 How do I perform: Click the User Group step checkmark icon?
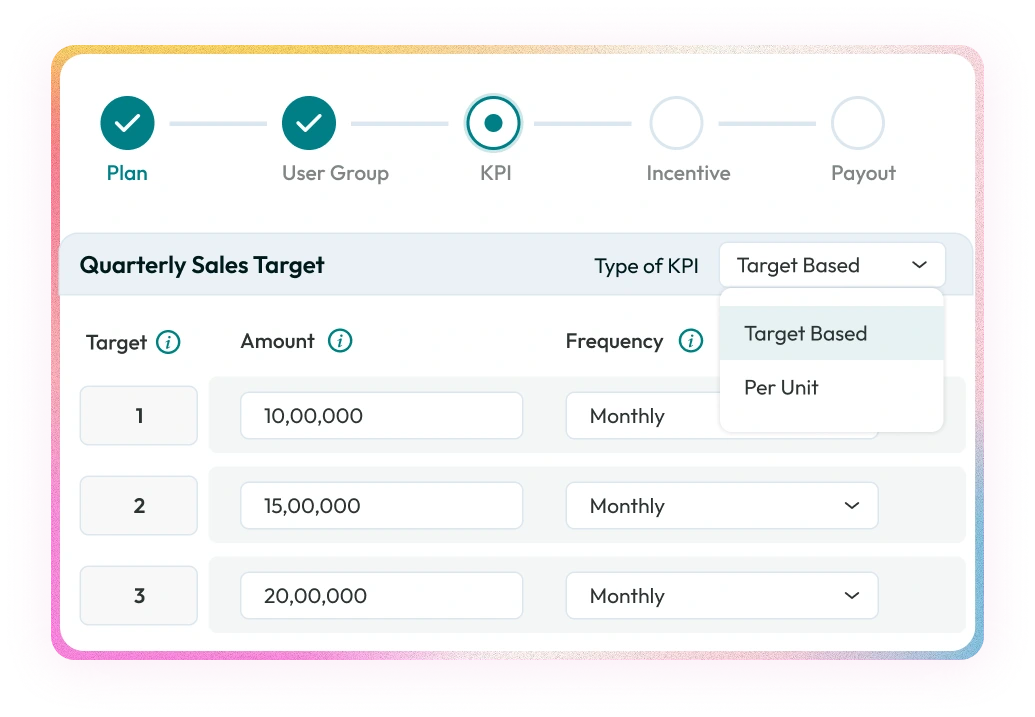click(x=309, y=122)
